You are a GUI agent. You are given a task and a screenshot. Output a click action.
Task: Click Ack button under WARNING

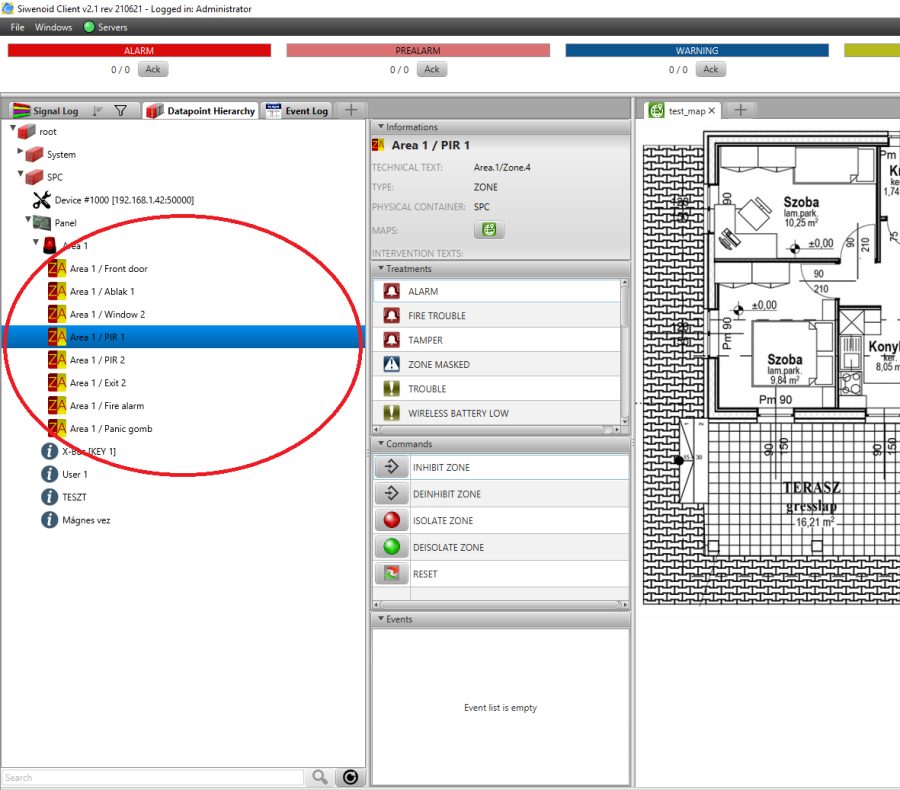click(x=710, y=69)
